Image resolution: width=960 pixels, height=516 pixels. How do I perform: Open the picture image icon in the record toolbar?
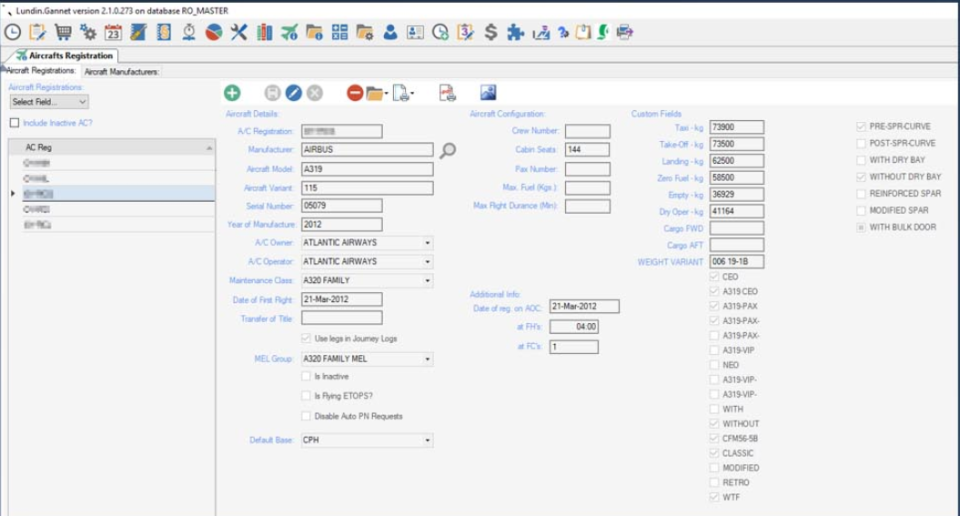[x=488, y=93]
